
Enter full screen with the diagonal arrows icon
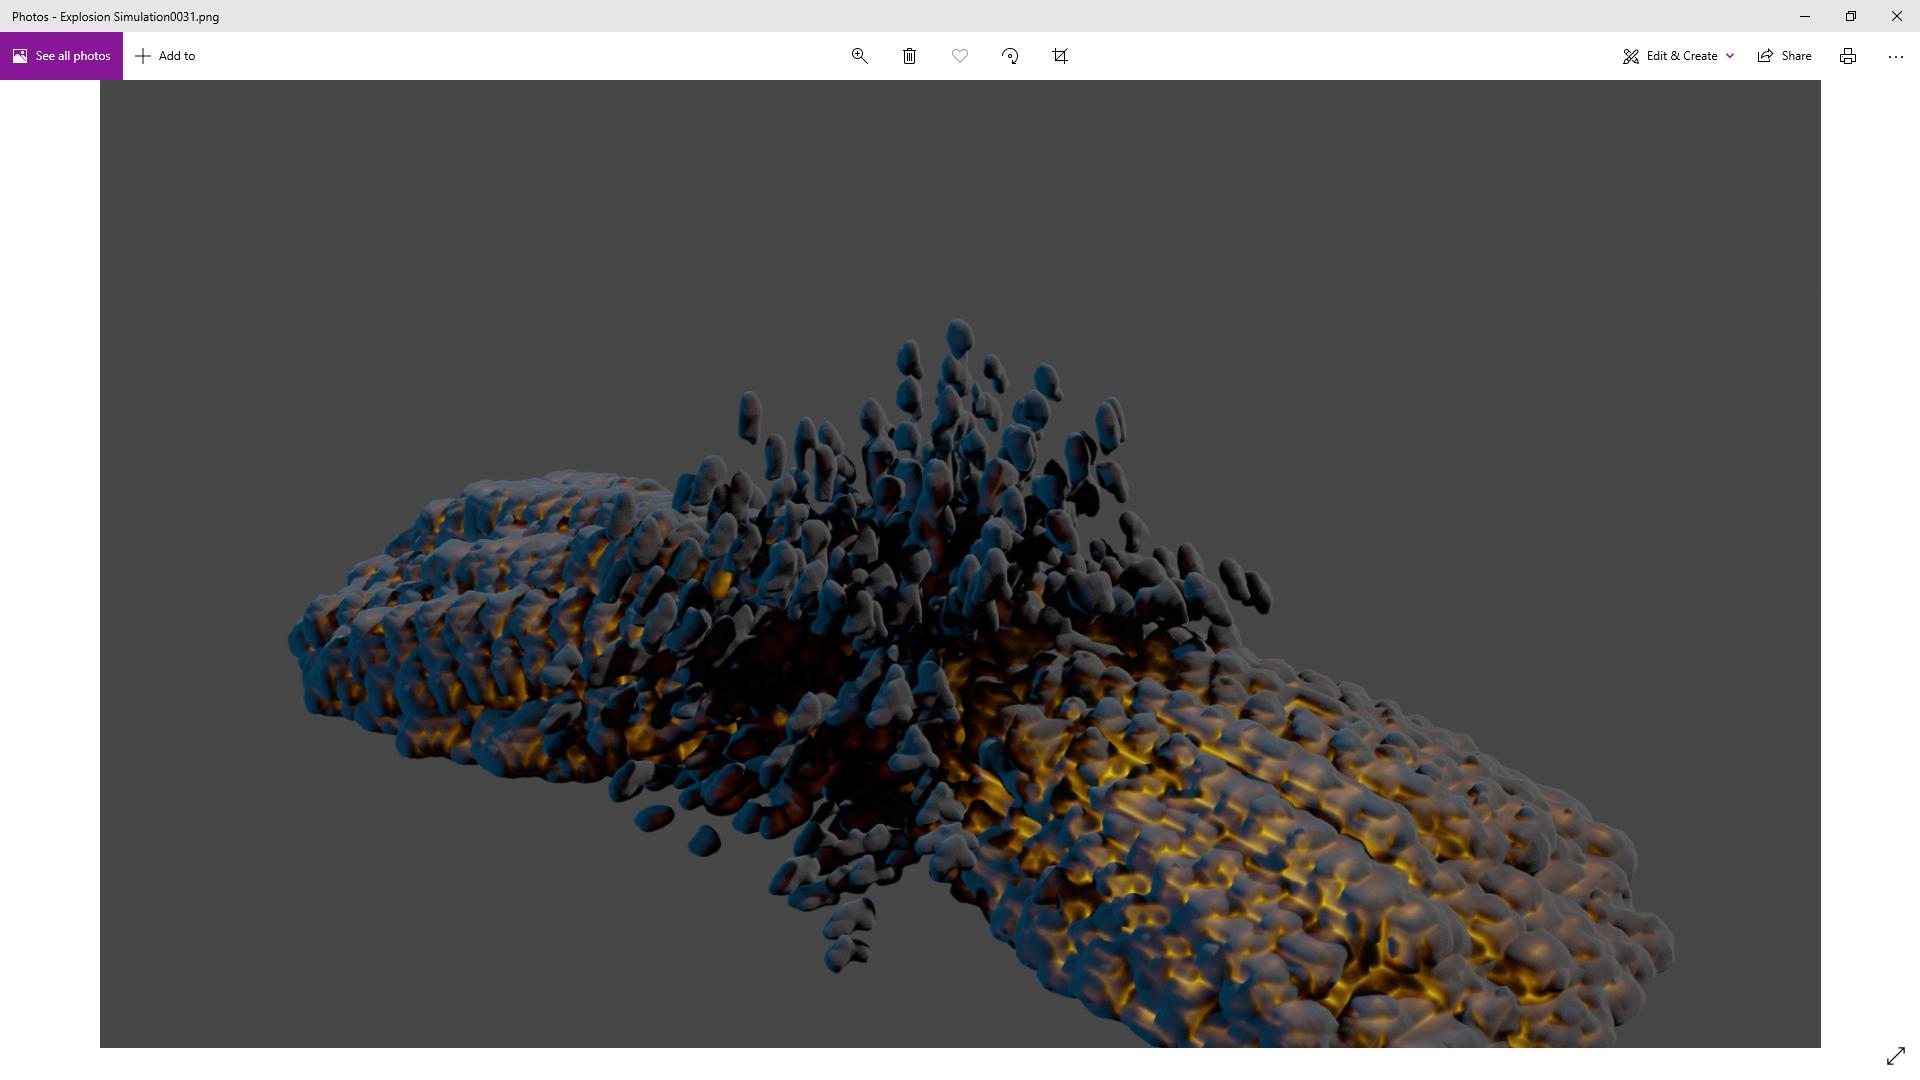tap(1895, 1056)
